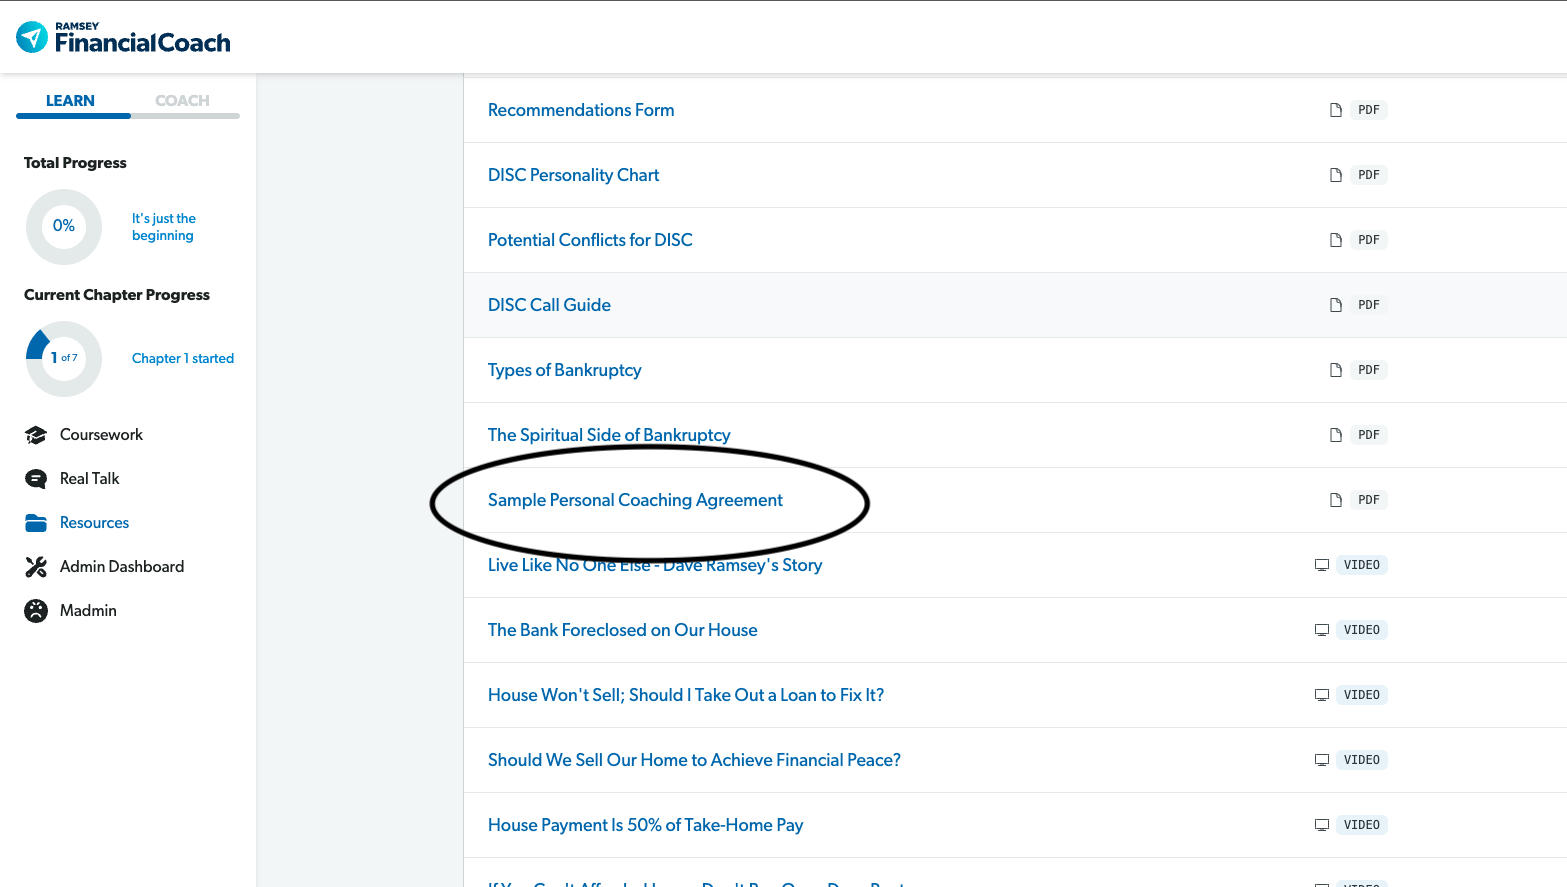Open the DISC Personality Chart PDF link
The width and height of the screenshot is (1567, 887).
click(573, 175)
